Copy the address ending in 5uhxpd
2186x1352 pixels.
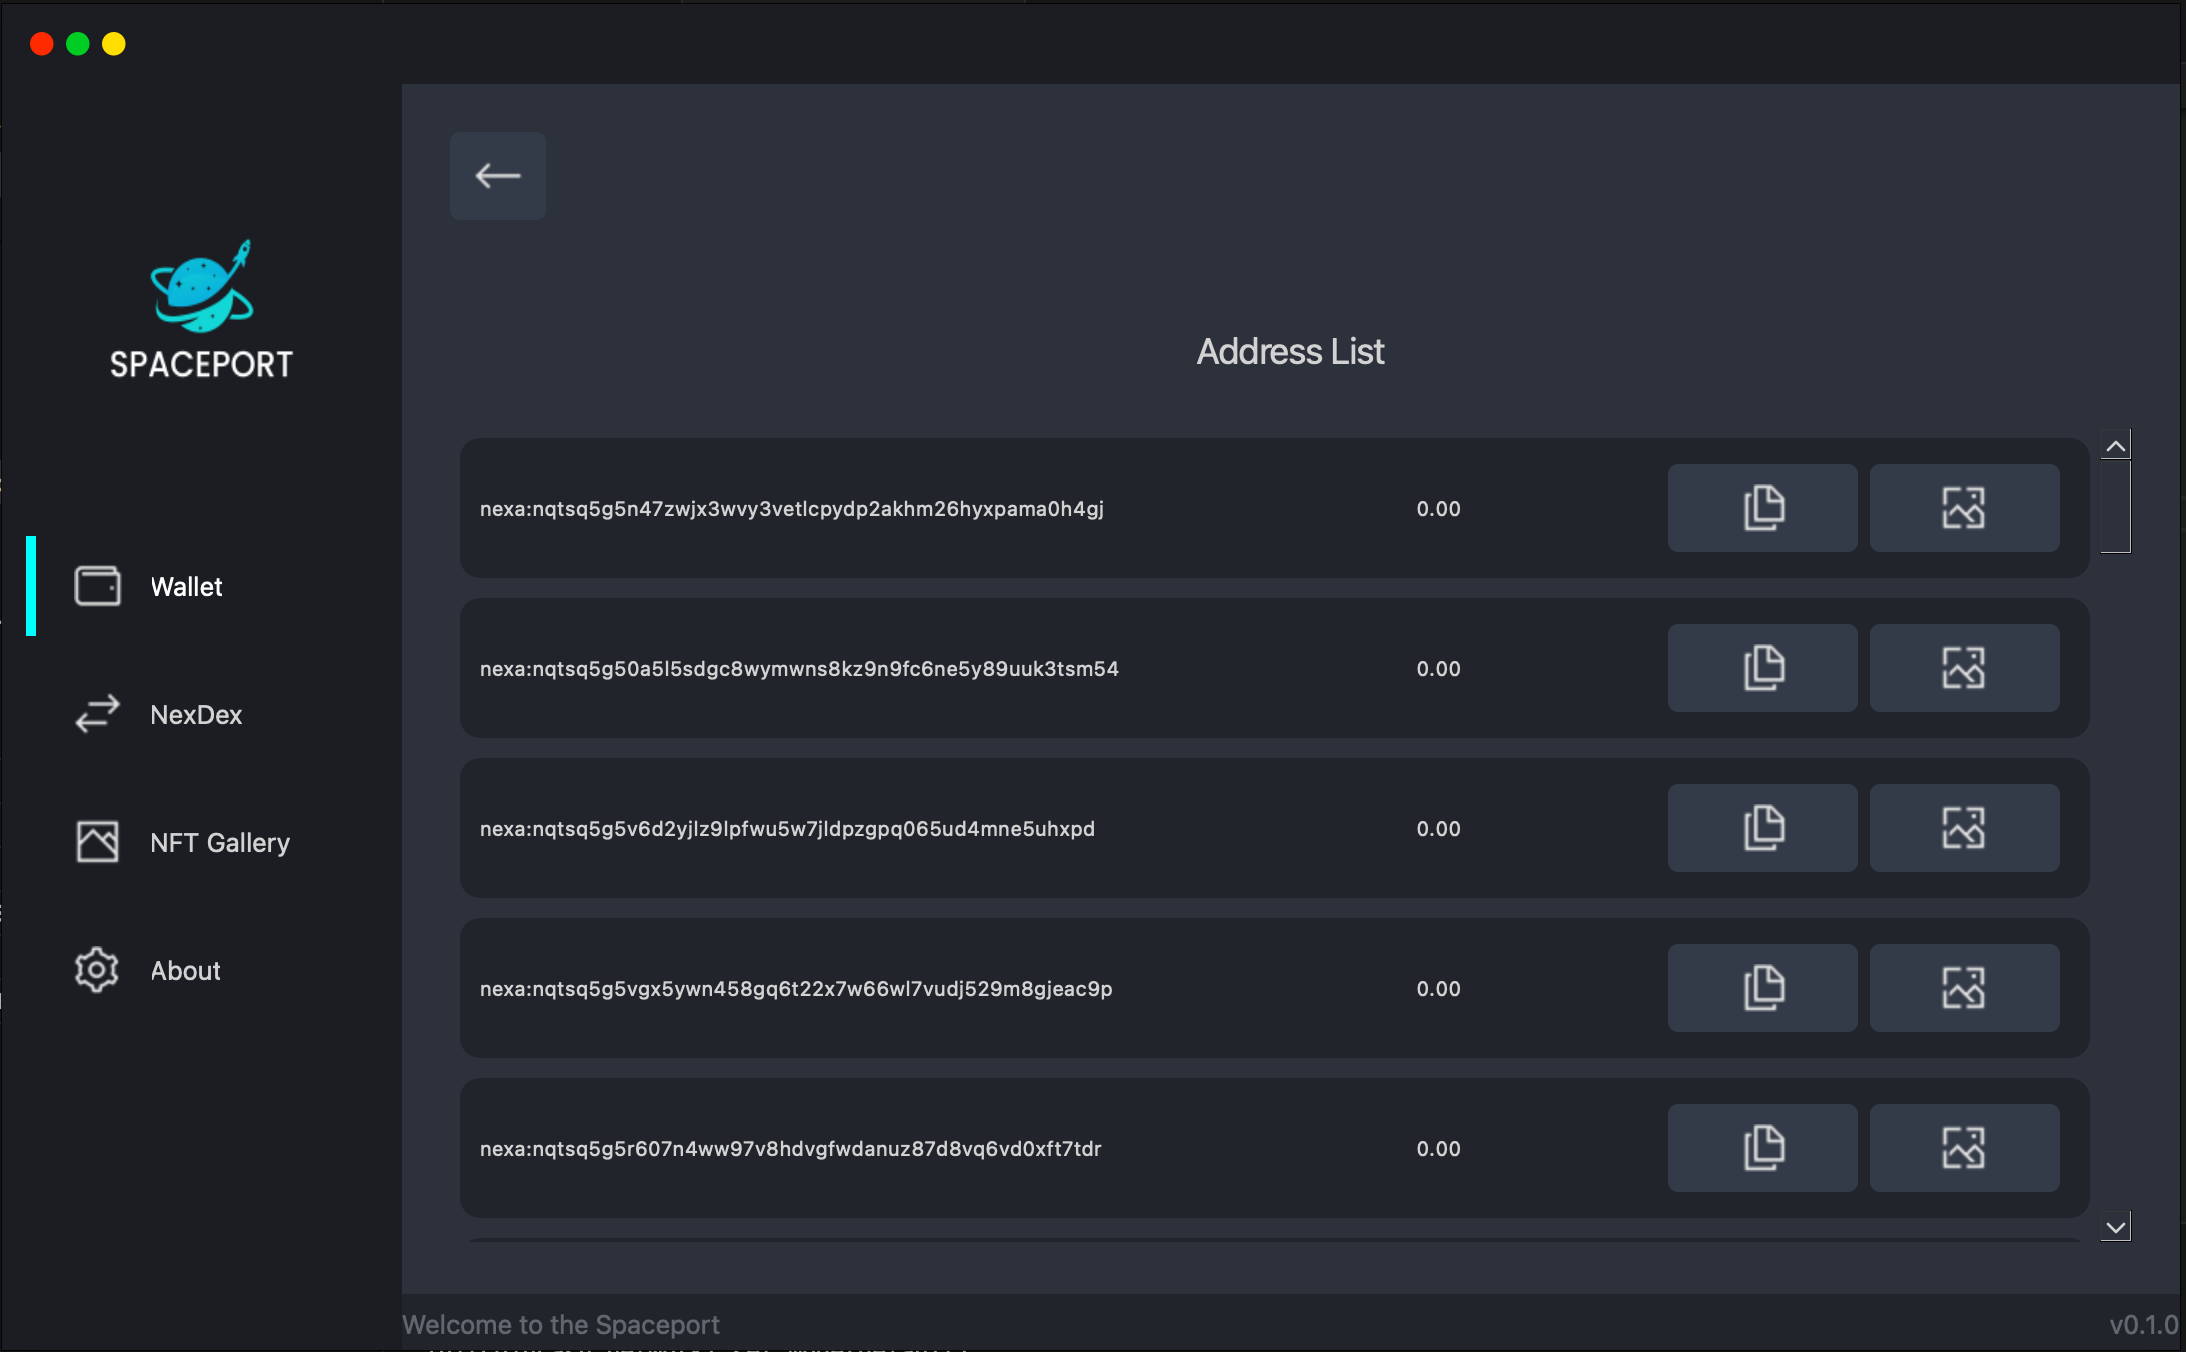(x=1762, y=828)
